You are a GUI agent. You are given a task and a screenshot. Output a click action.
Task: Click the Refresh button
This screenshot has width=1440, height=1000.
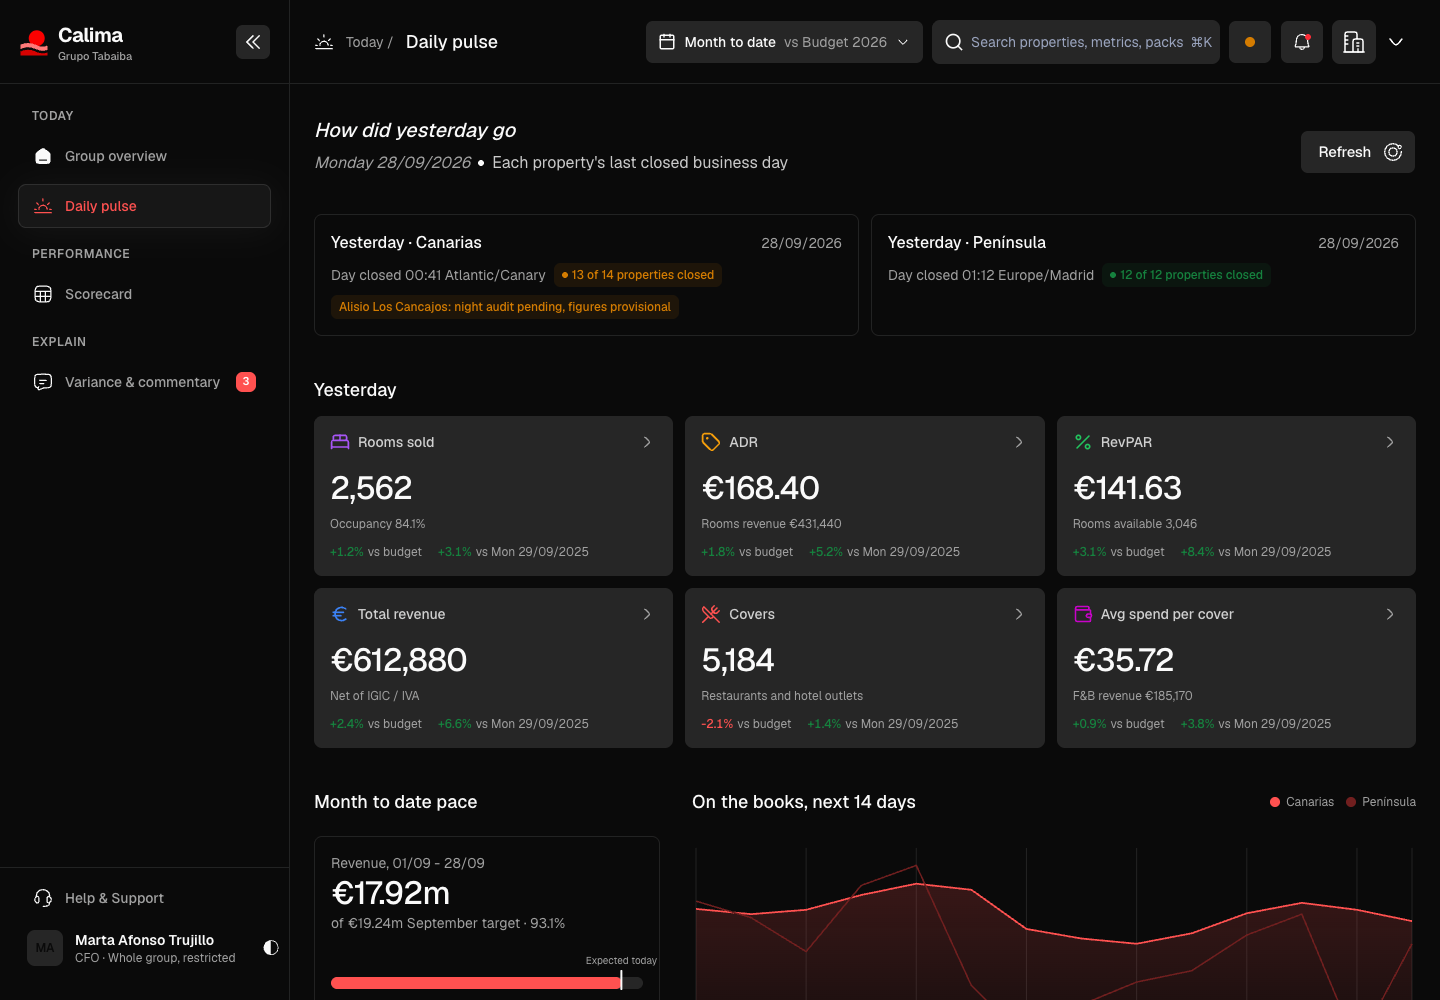[x=1358, y=152]
